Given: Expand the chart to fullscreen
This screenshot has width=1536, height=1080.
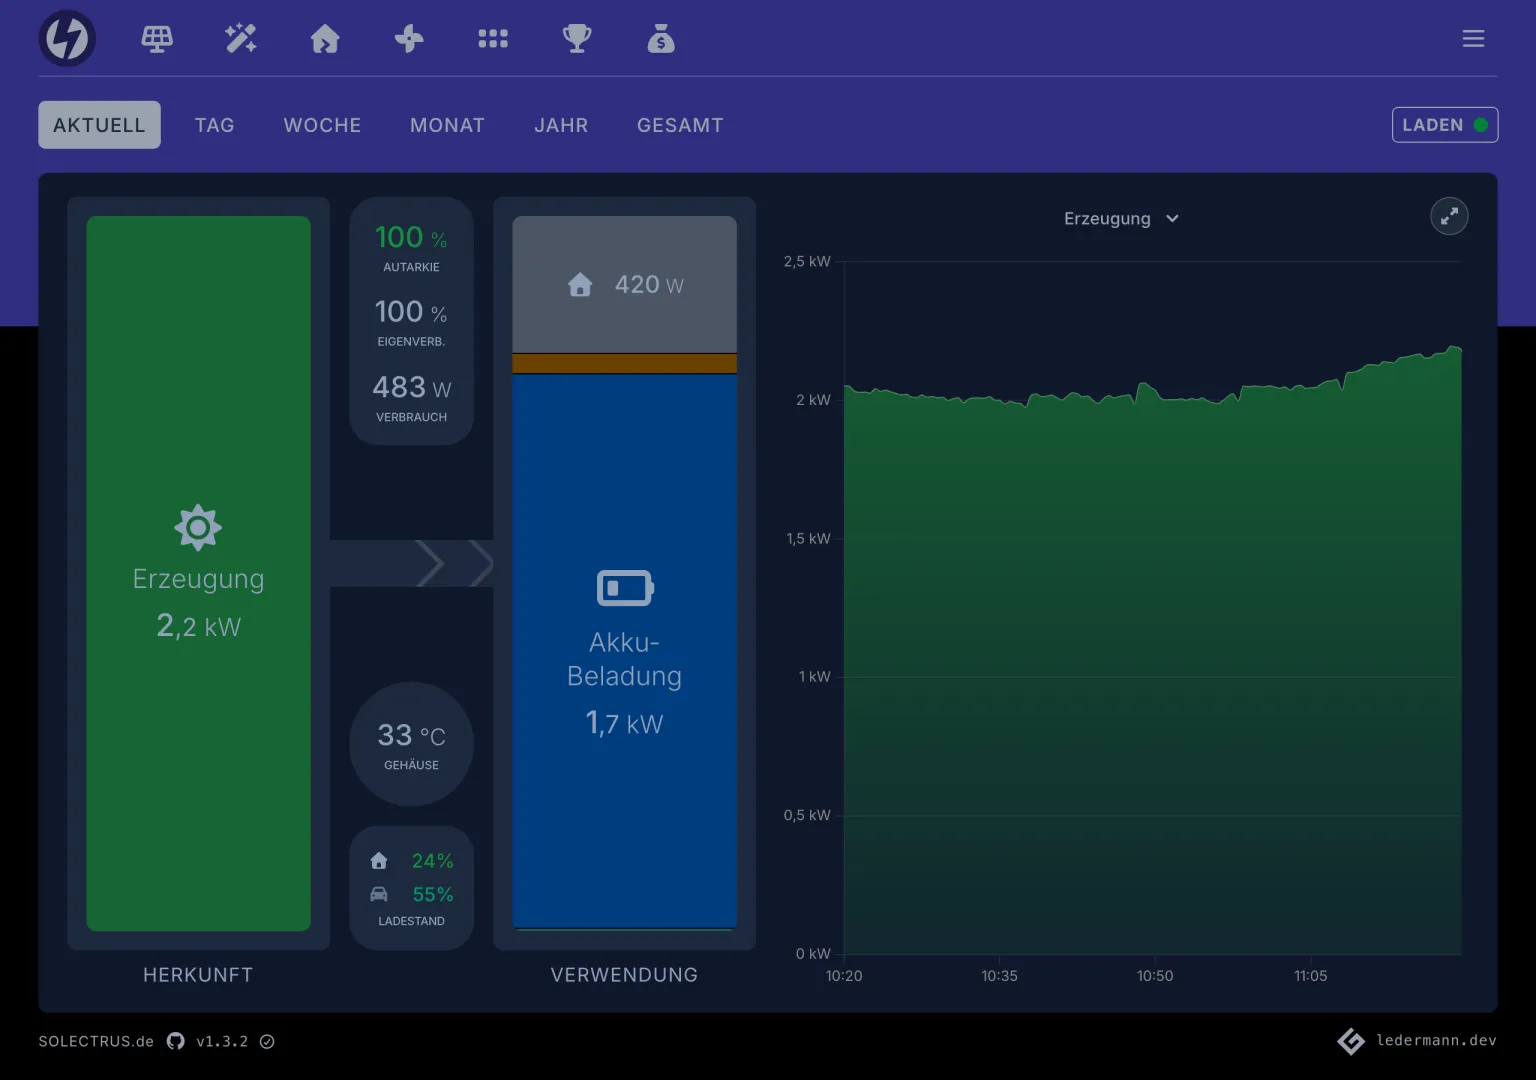Looking at the screenshot, I should click(x=1449, y=216).
